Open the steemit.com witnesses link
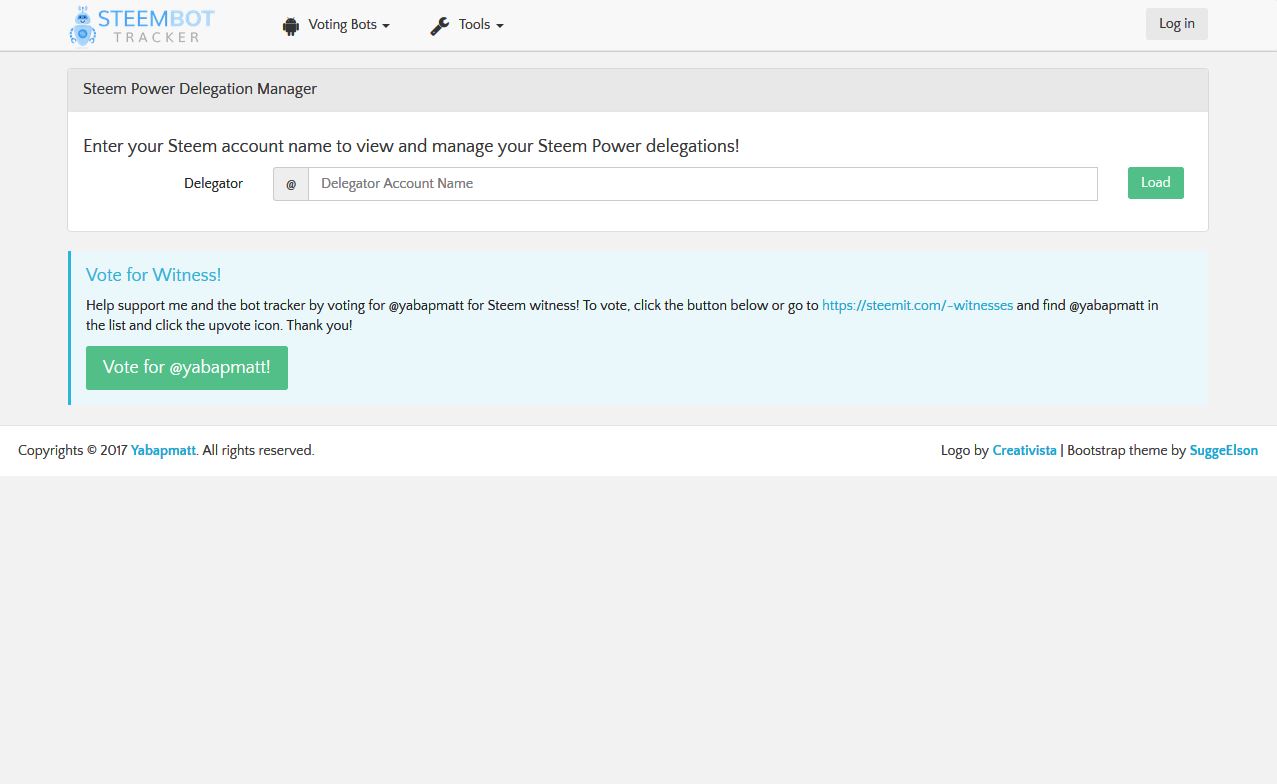The image size is (1277, 784). (917, 305)
